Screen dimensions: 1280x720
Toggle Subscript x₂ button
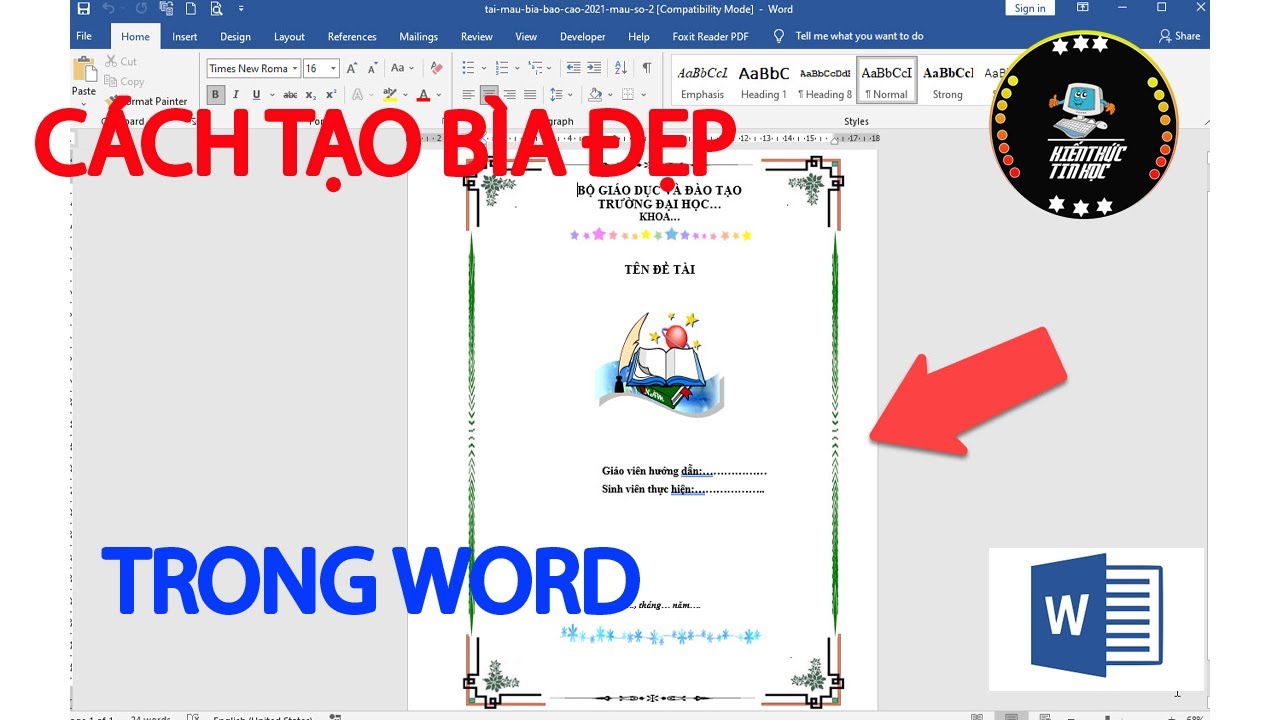(311, 95)
